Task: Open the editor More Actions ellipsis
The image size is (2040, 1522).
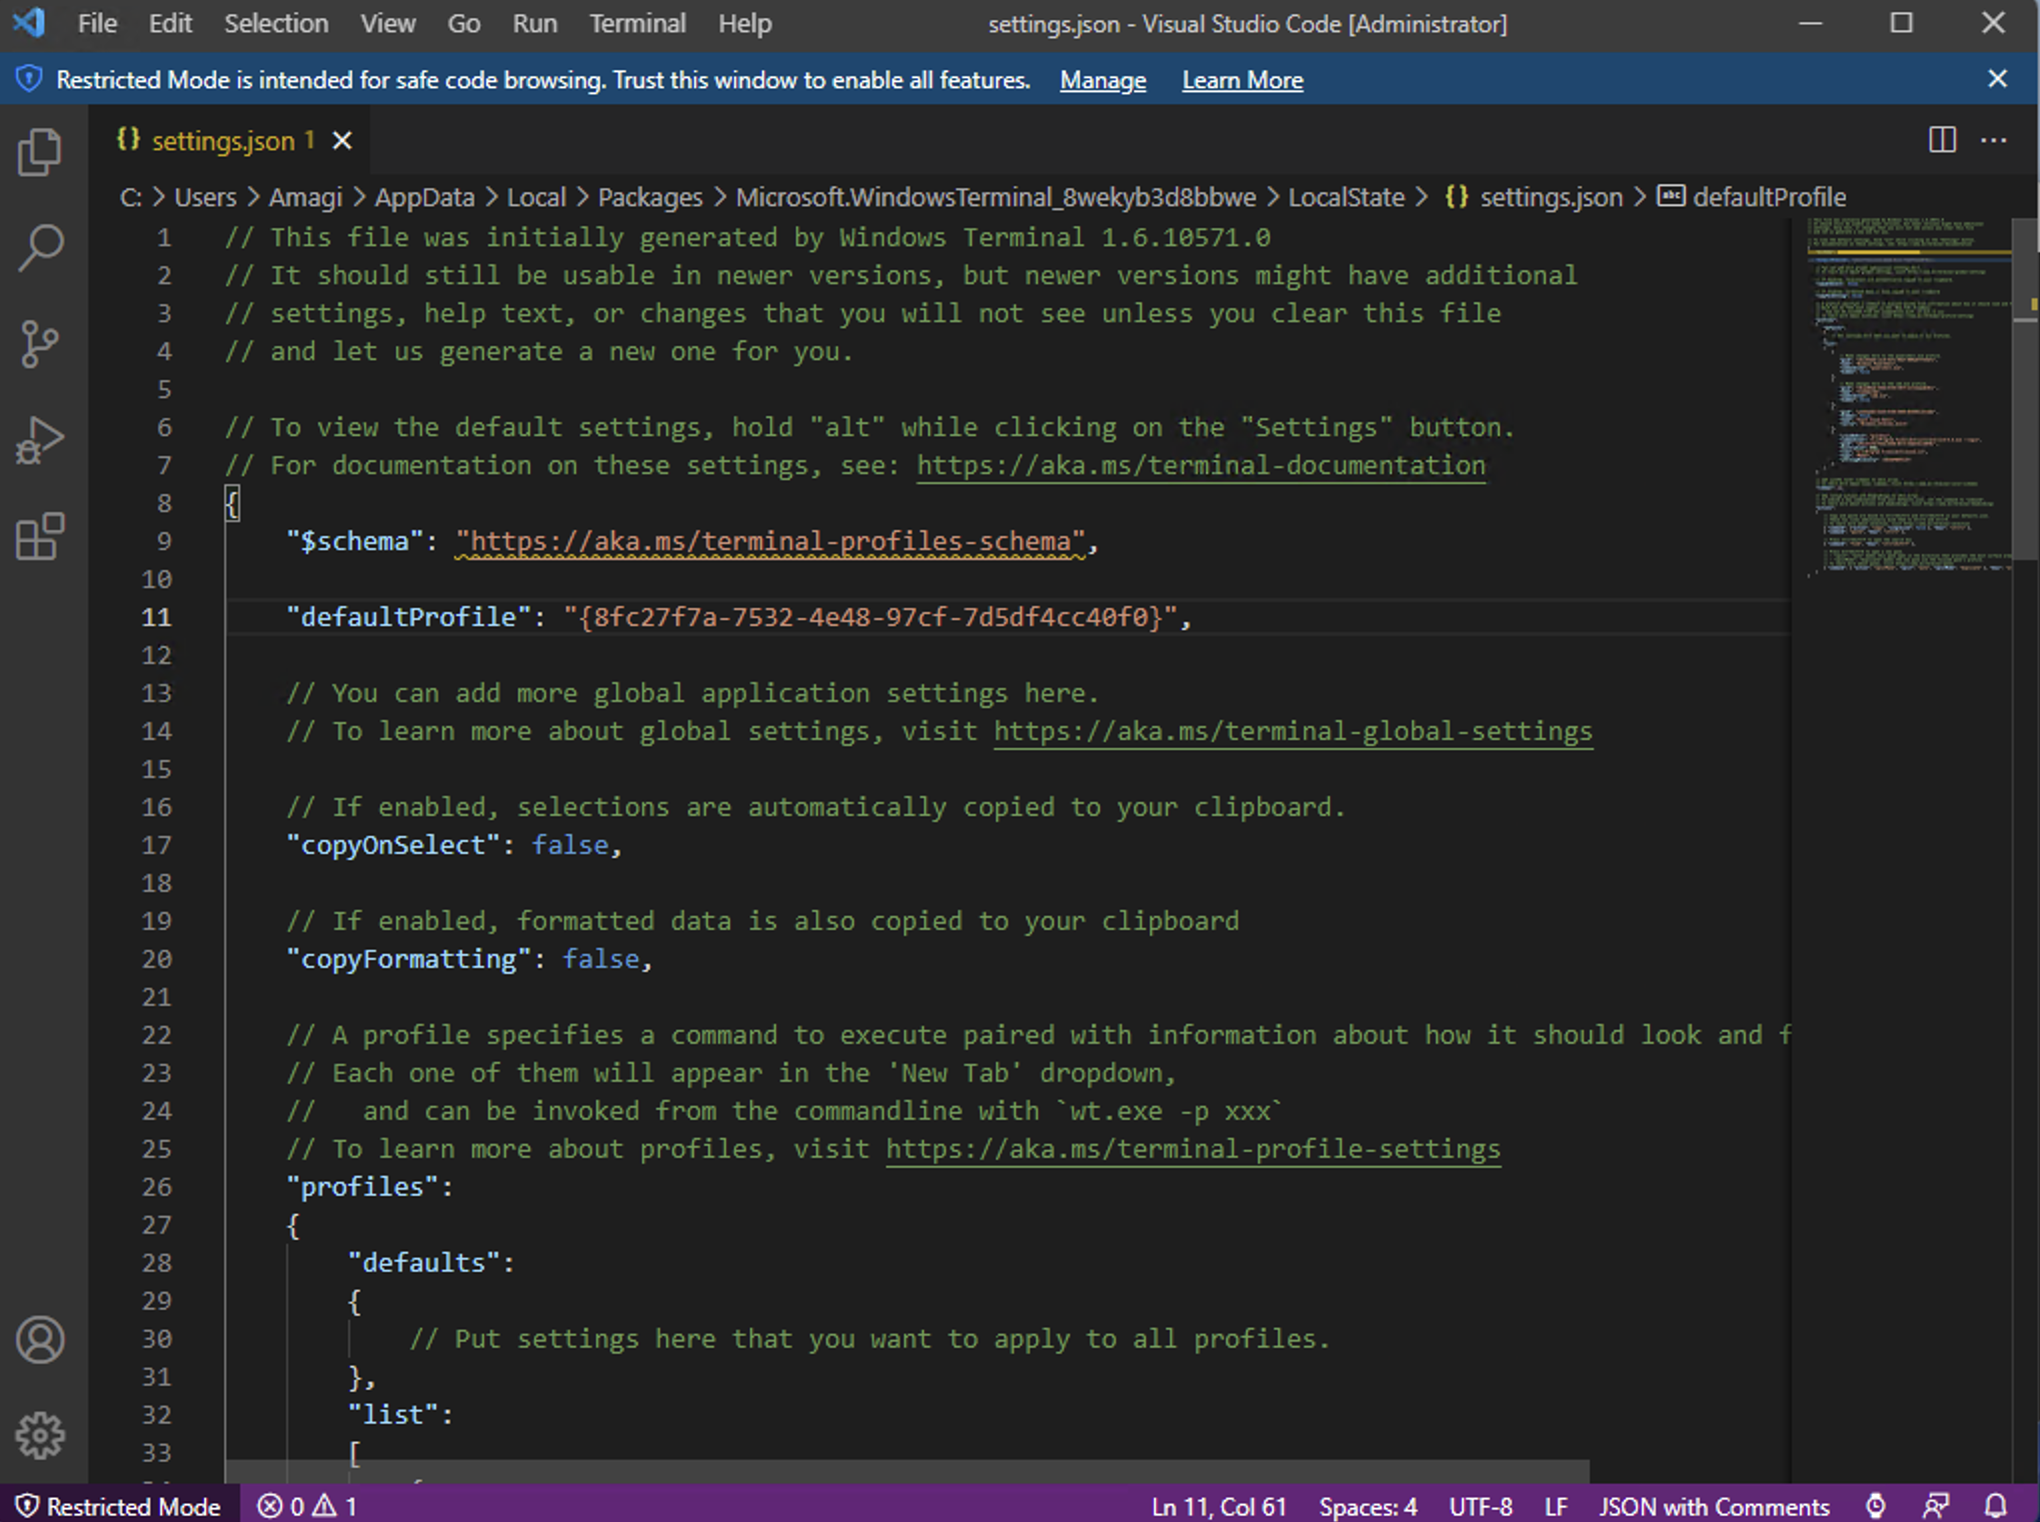Action: pos(1993,140)
